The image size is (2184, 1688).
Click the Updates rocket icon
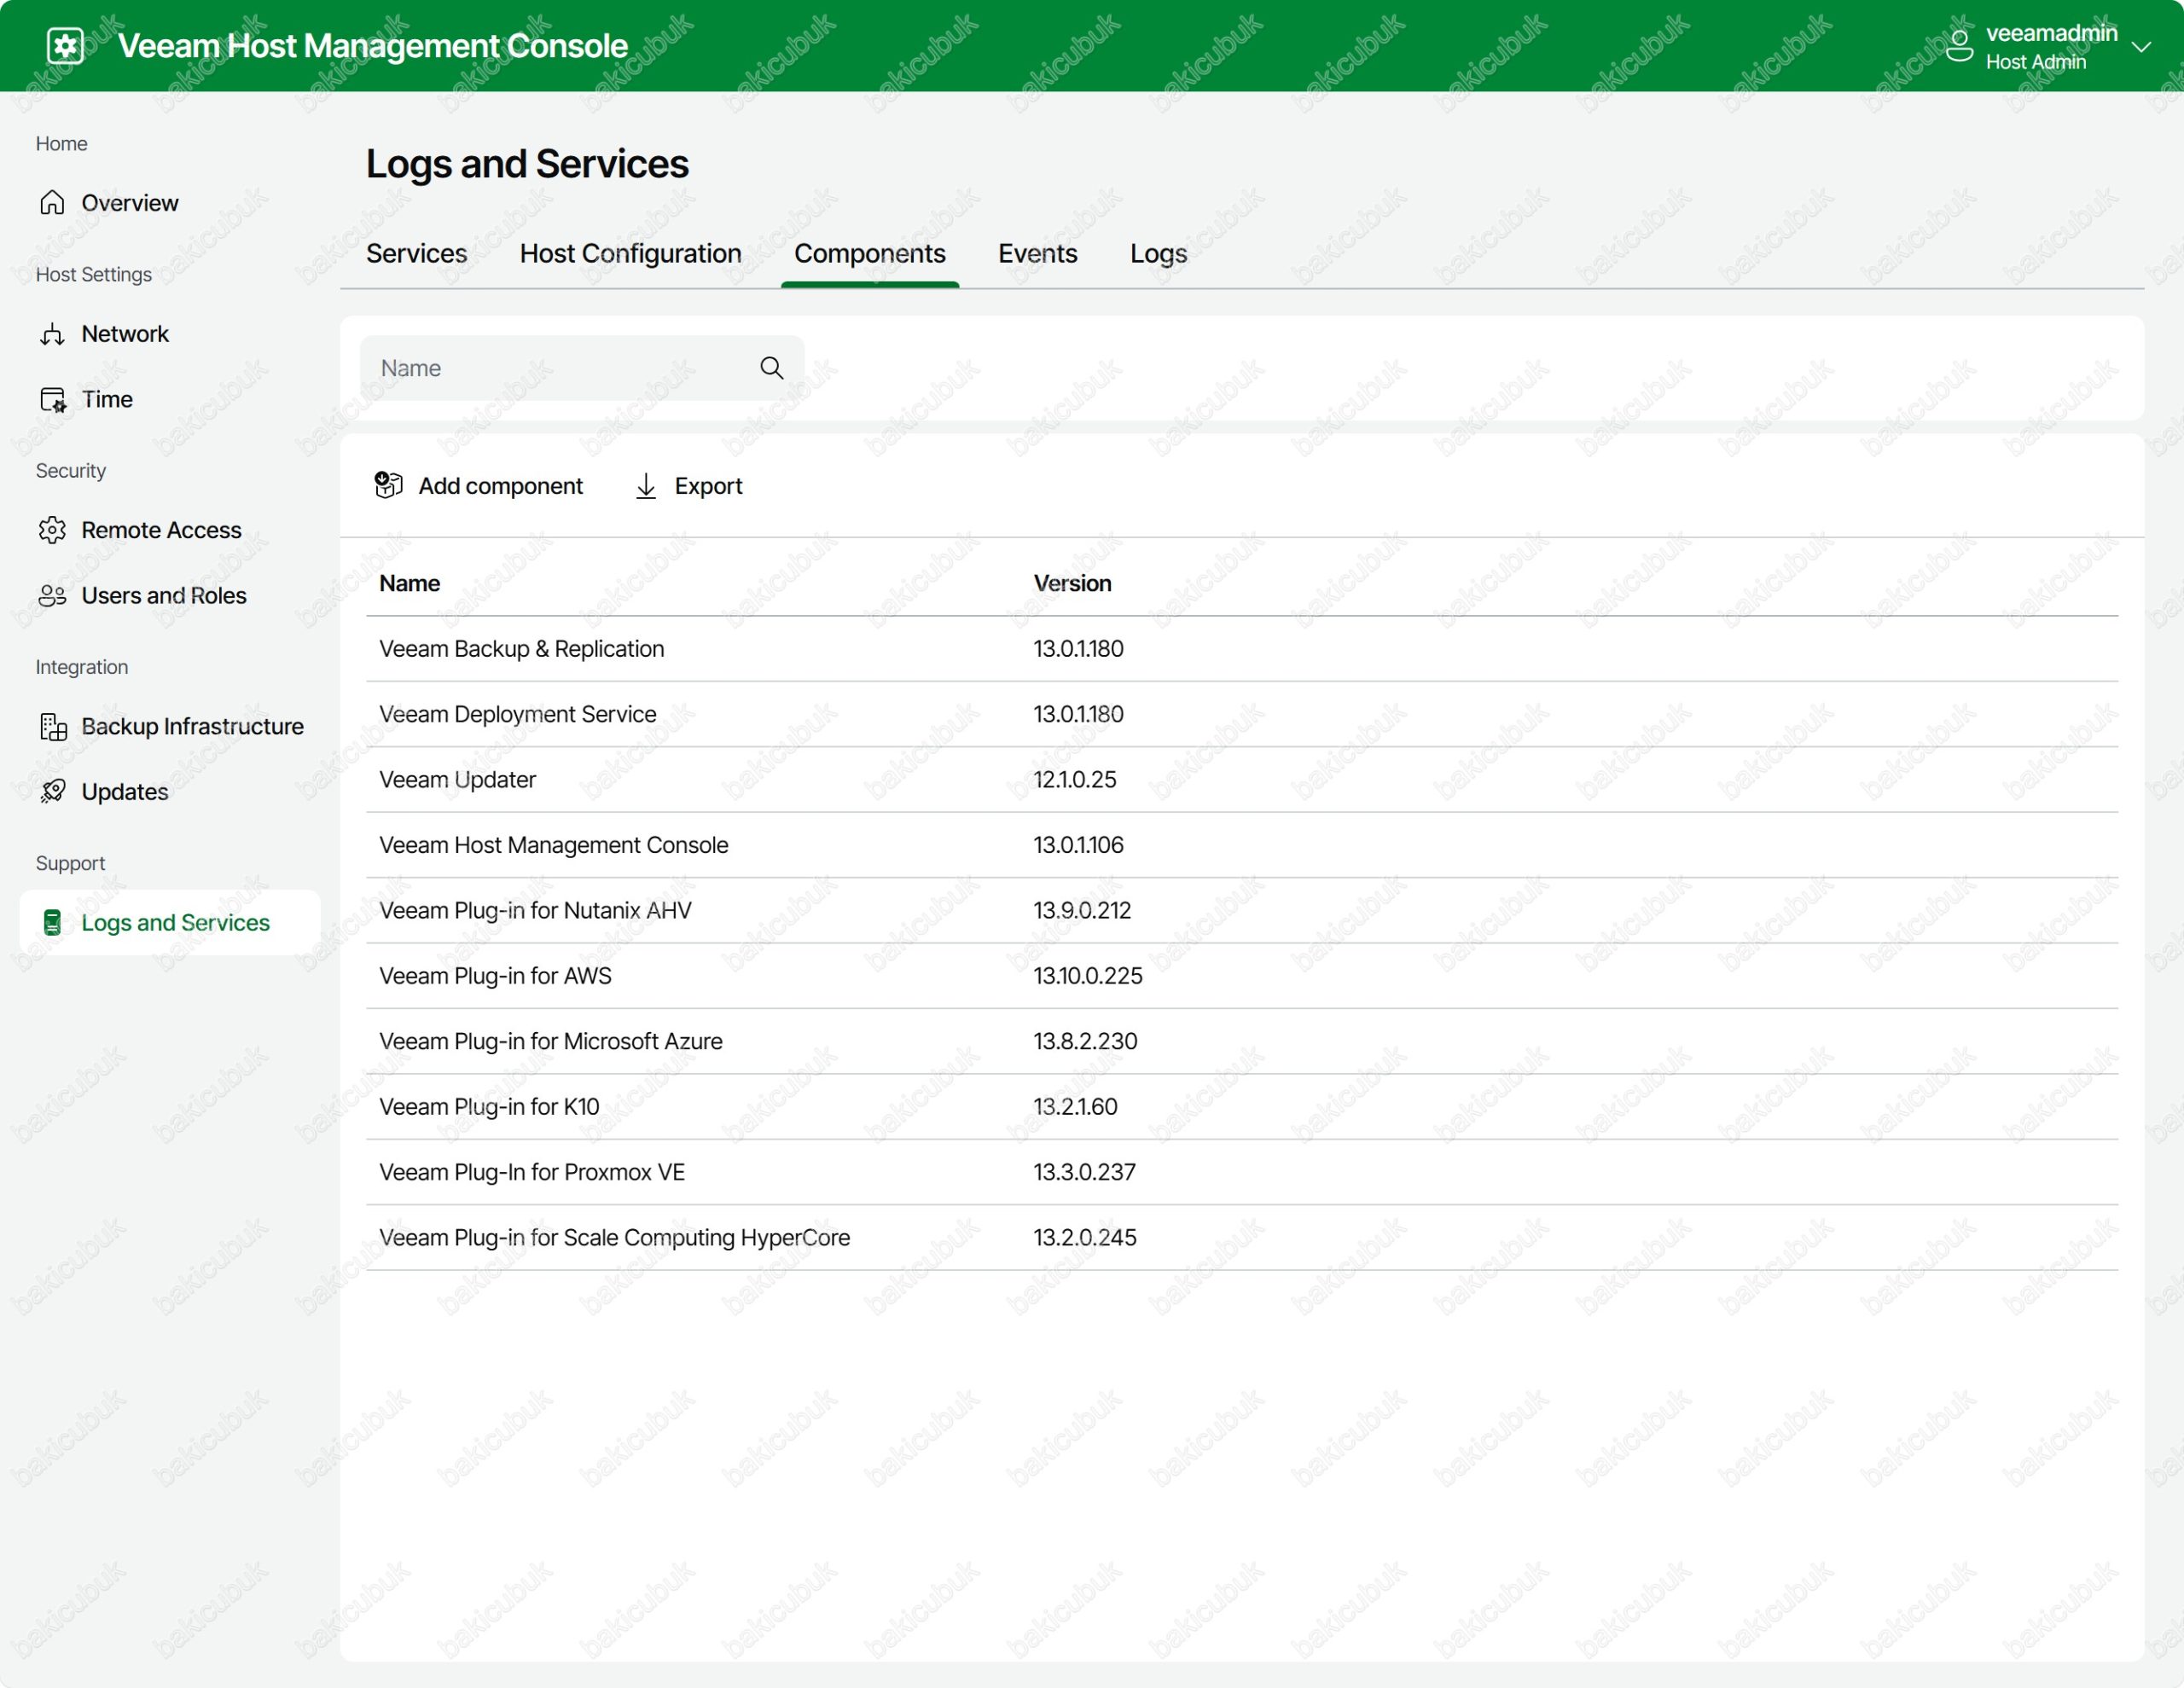tap(52, 792)
